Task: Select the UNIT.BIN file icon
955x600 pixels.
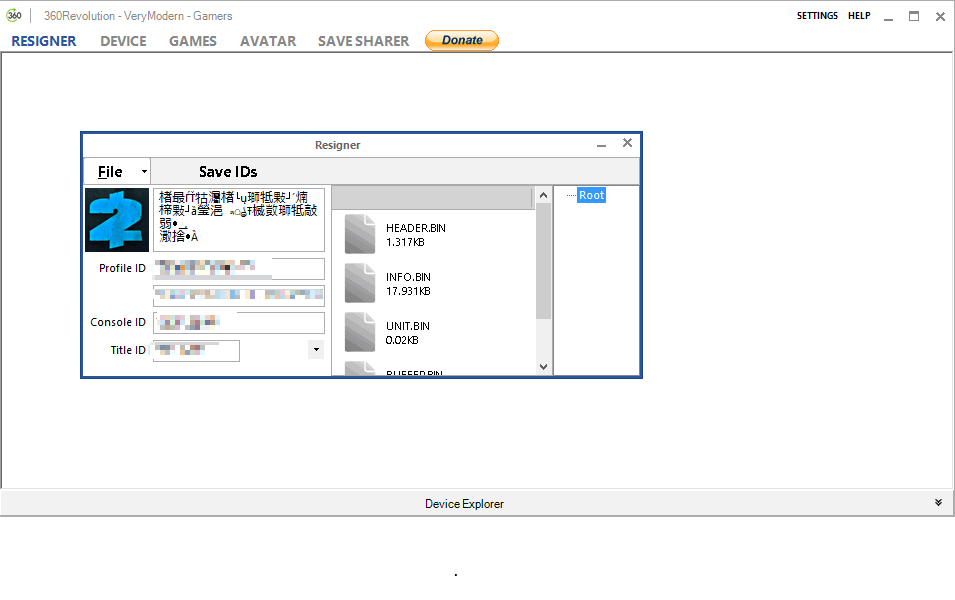Action: pos(360,332)
